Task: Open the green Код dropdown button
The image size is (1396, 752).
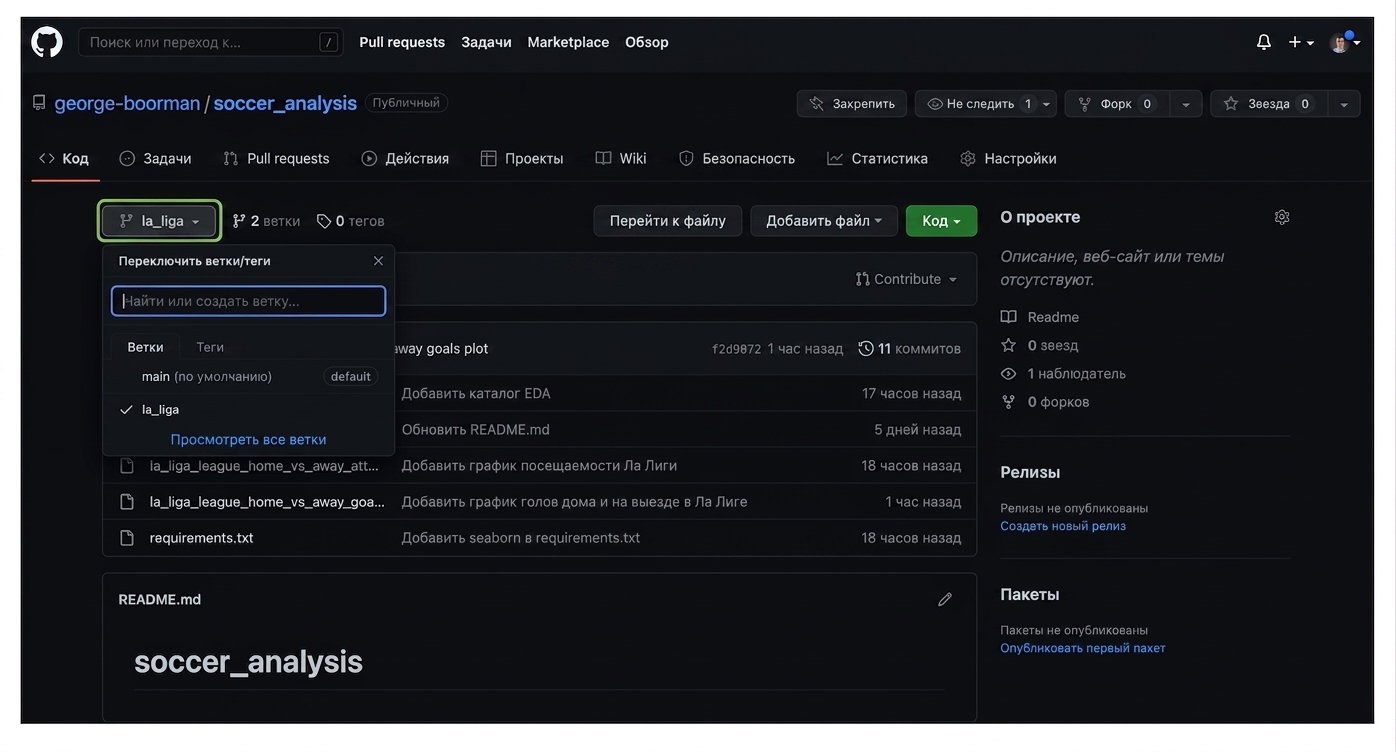Action: pos(941,221)
